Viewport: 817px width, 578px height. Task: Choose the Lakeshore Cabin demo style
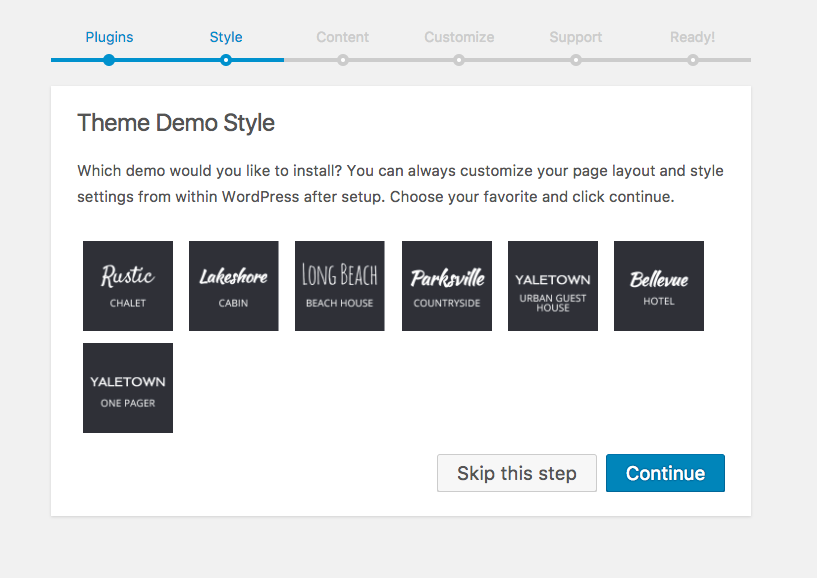pyautogui.click(x=233, y=286)
